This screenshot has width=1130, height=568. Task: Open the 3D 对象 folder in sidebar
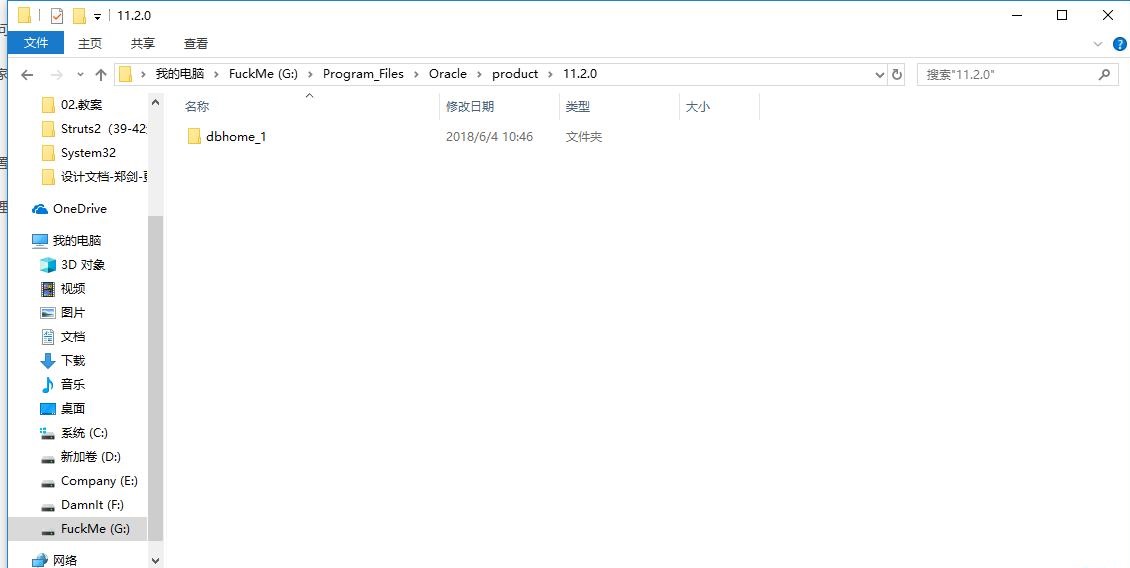[82, 265]
